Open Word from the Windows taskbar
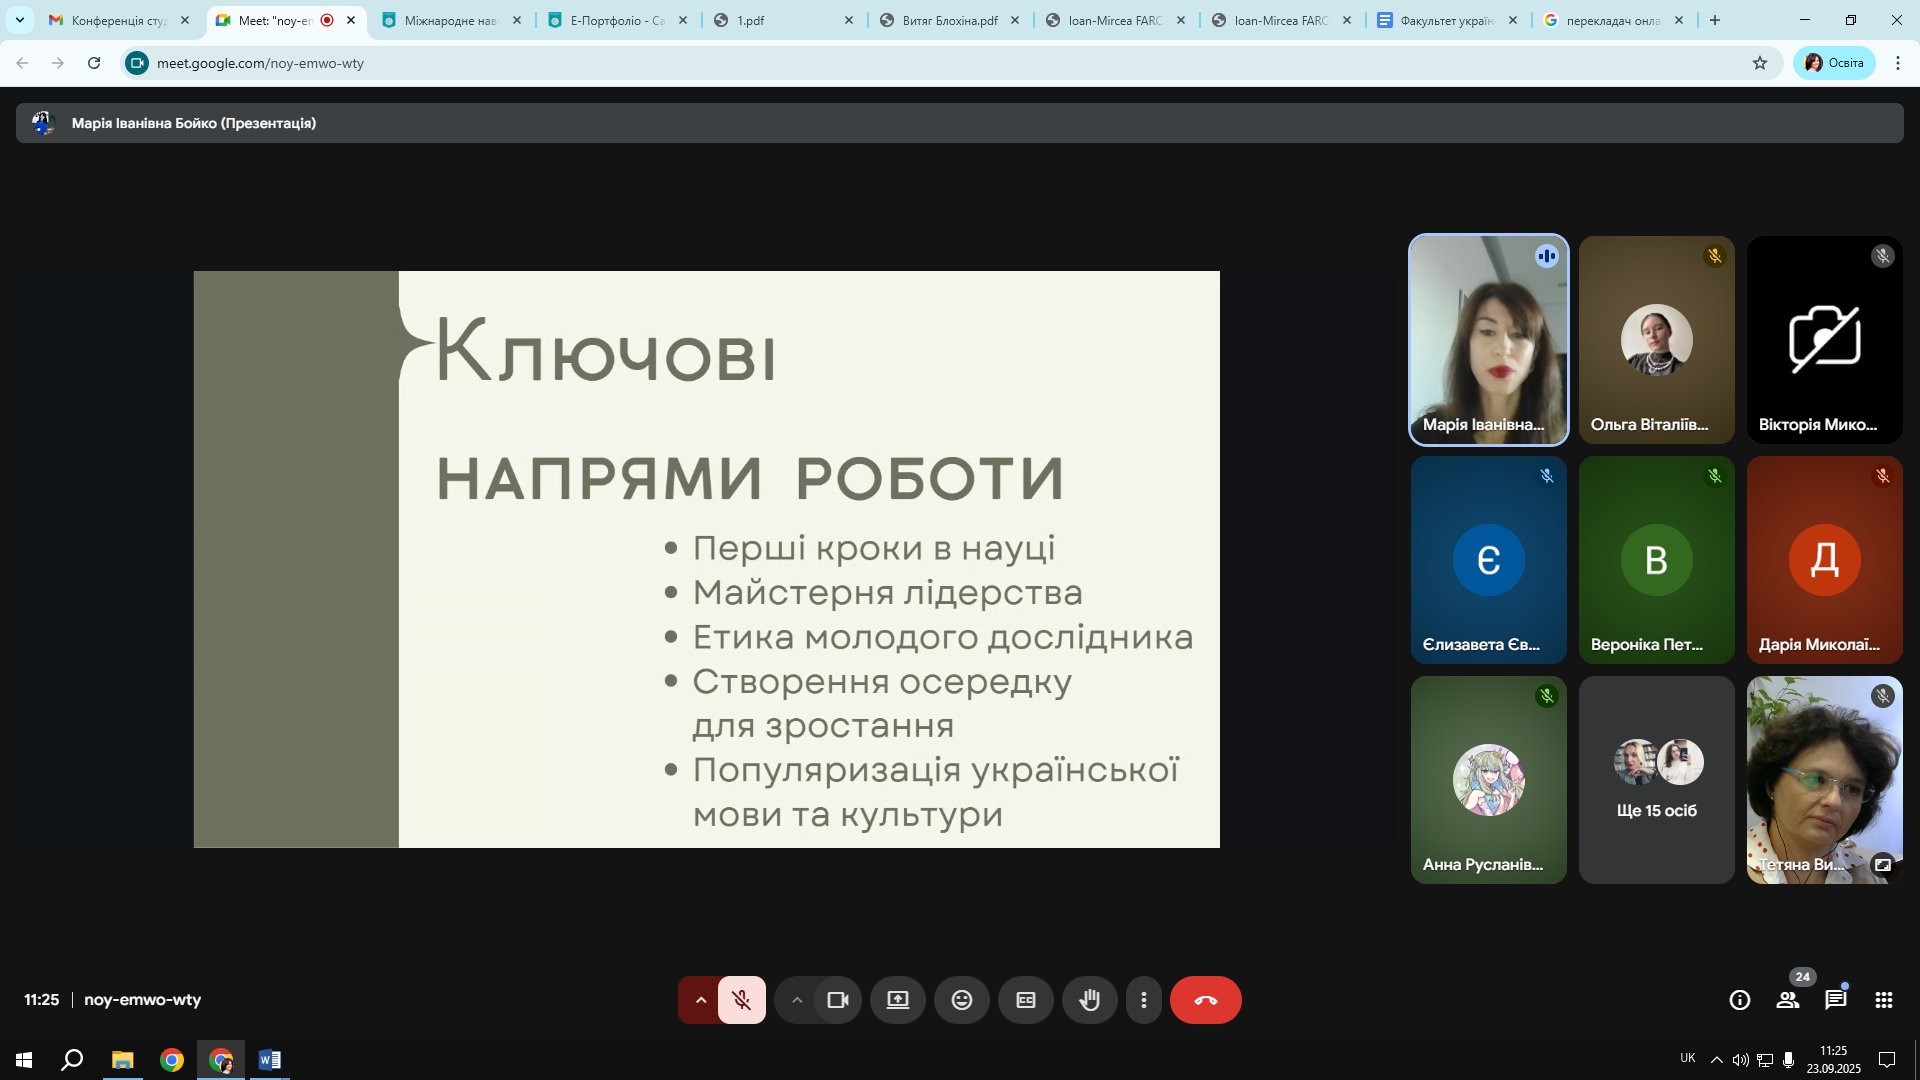This screenshot has width=1920, height=1080. [x=269, y=1060]
